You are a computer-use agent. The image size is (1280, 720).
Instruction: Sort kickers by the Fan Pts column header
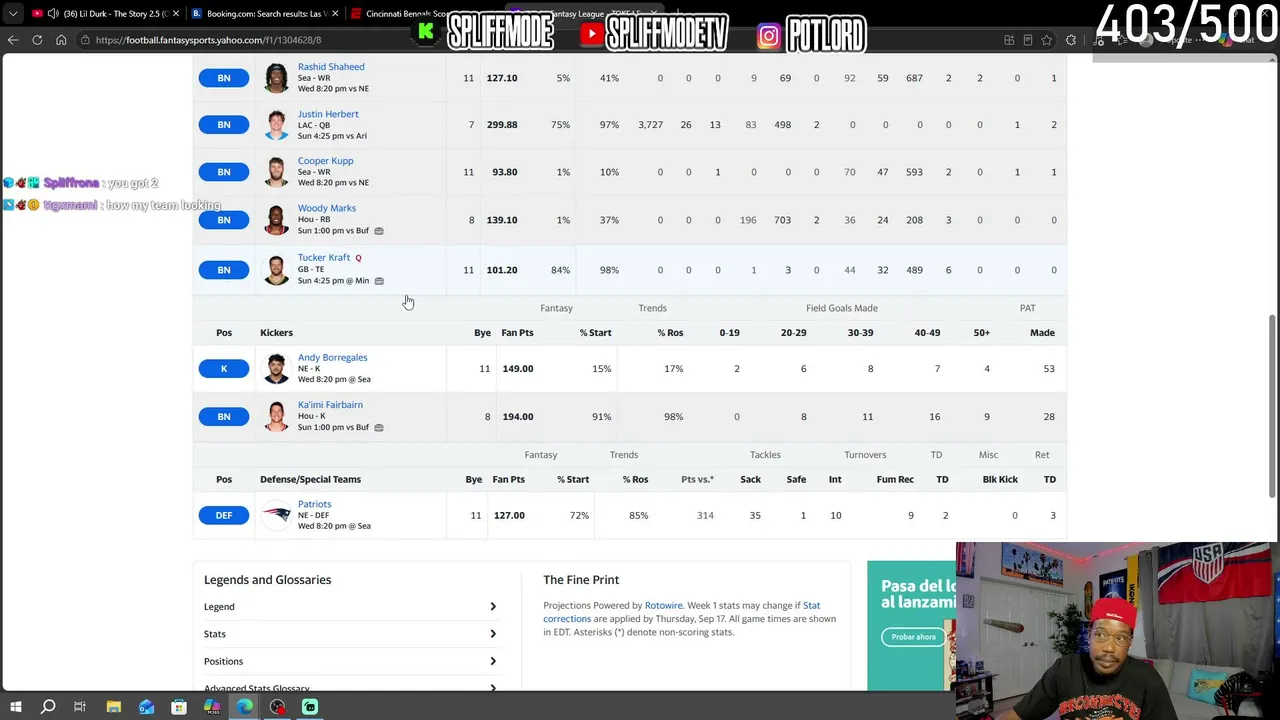(517, 333)
